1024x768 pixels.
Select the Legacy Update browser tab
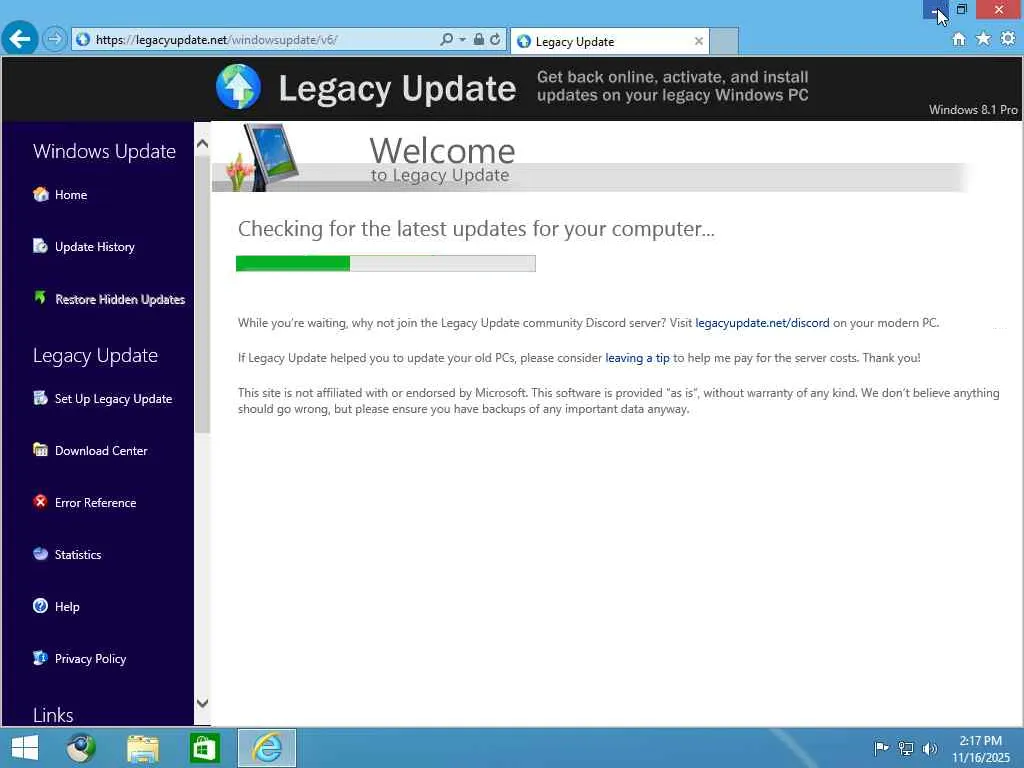coord(609,41)
